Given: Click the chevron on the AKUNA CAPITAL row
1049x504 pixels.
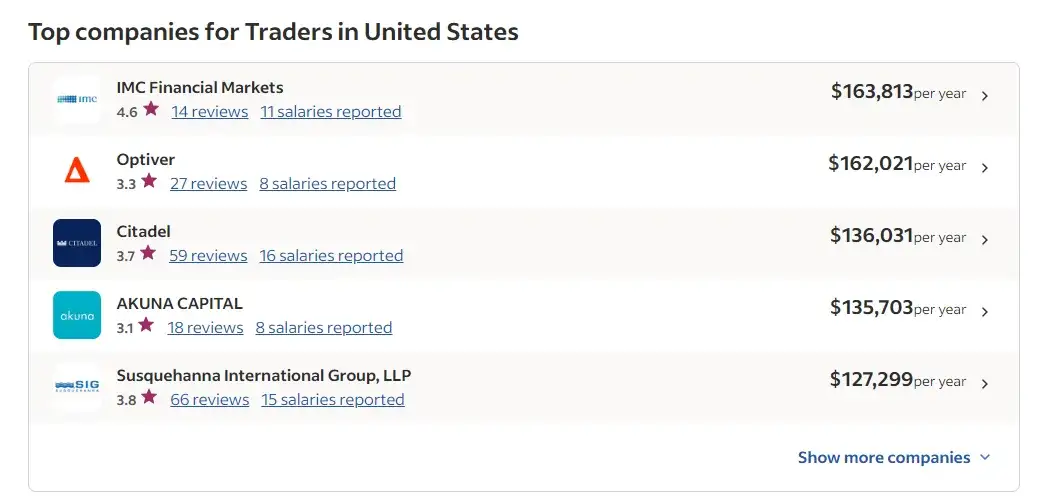Looking at the screenshot, I should click(x=985, y=312).
